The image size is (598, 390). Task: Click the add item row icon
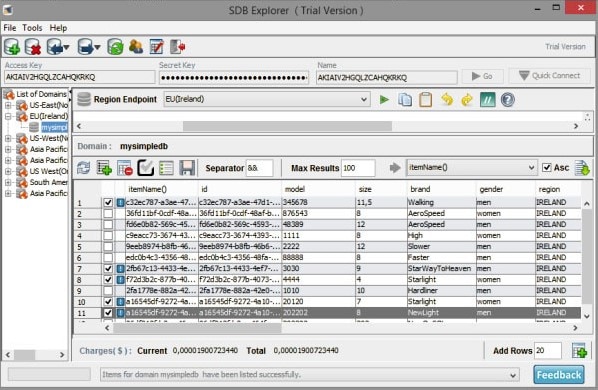coord(104,168)
